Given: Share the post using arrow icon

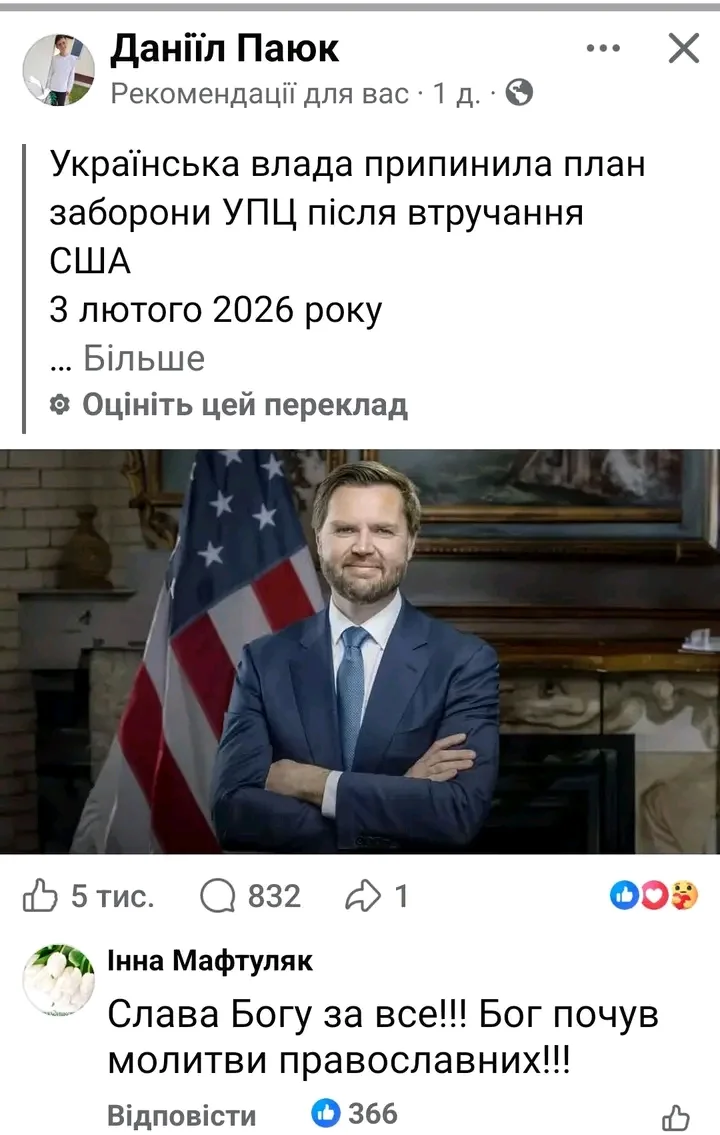Looking at the screenshot, I should pos(363,896).
